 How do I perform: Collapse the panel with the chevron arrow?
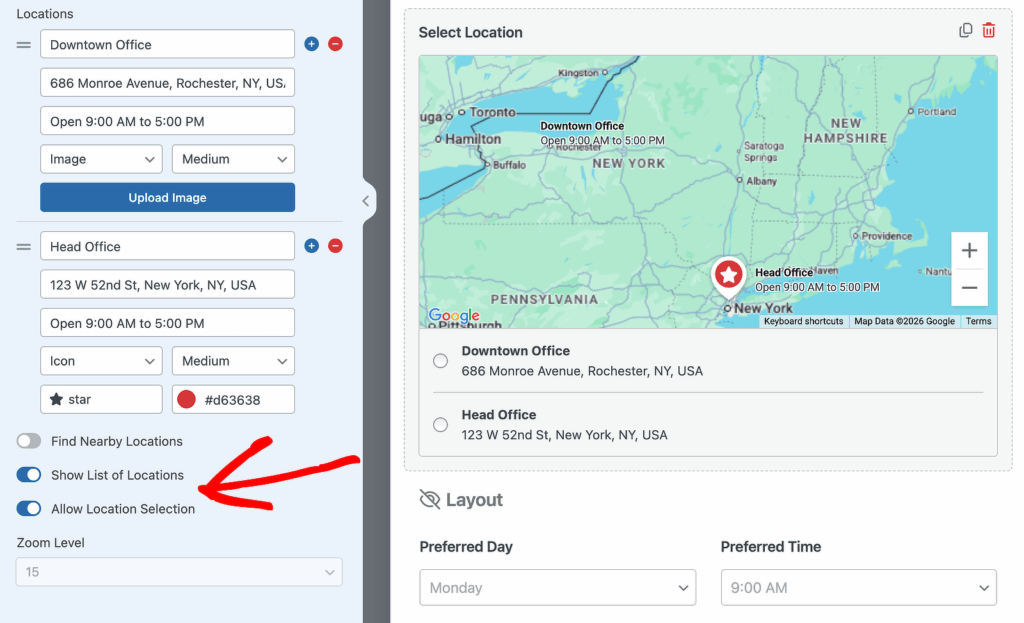[x=366, y=200]
